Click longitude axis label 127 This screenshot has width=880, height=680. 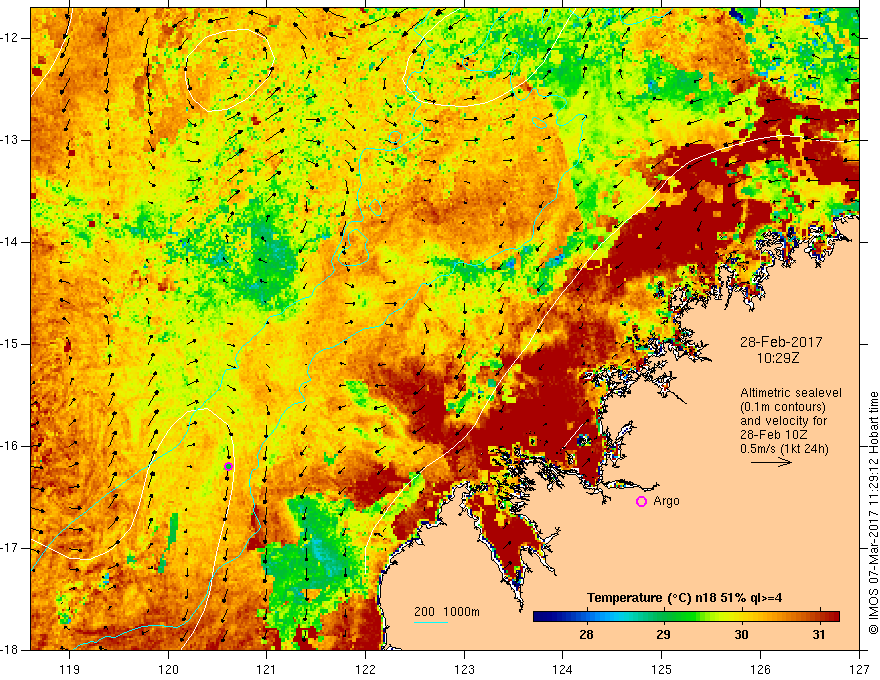pyautogui.click(x=859, y=669)
